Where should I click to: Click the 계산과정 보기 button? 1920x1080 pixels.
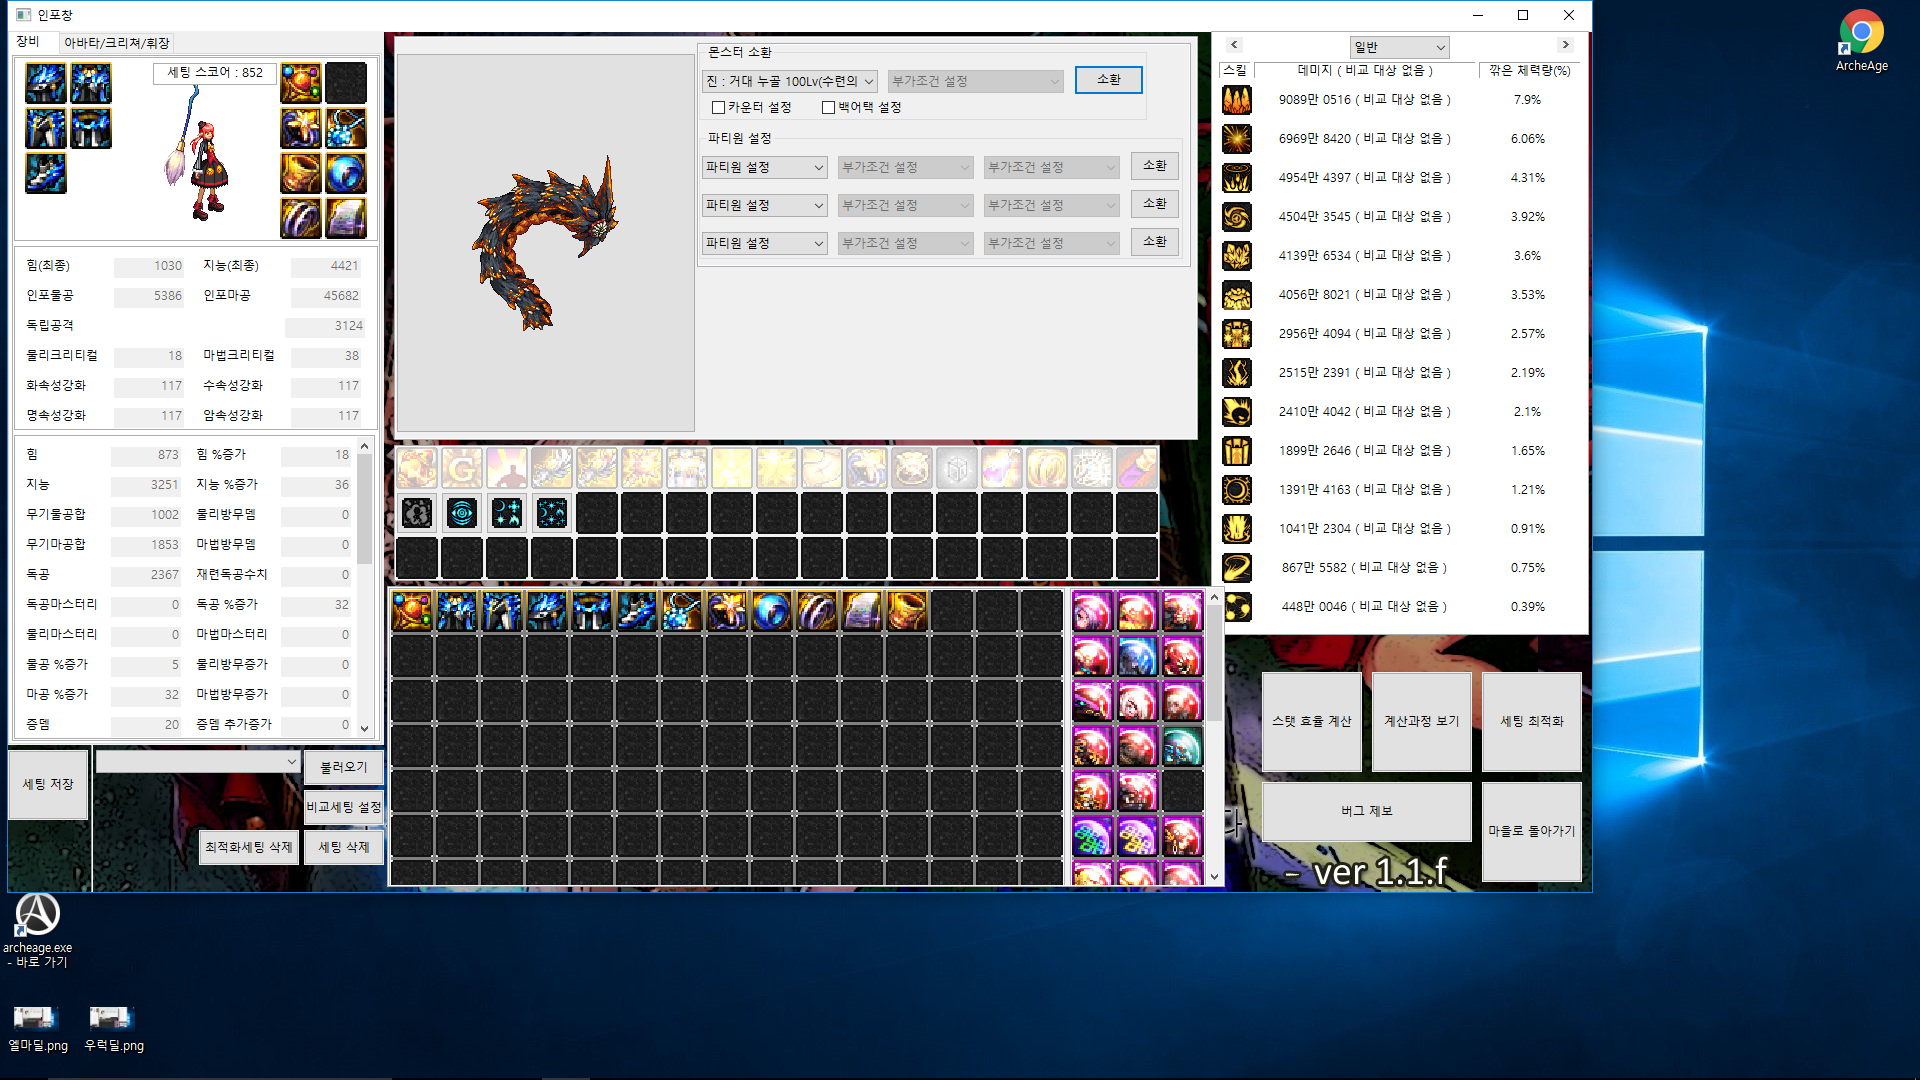(x=1421, y=721)
